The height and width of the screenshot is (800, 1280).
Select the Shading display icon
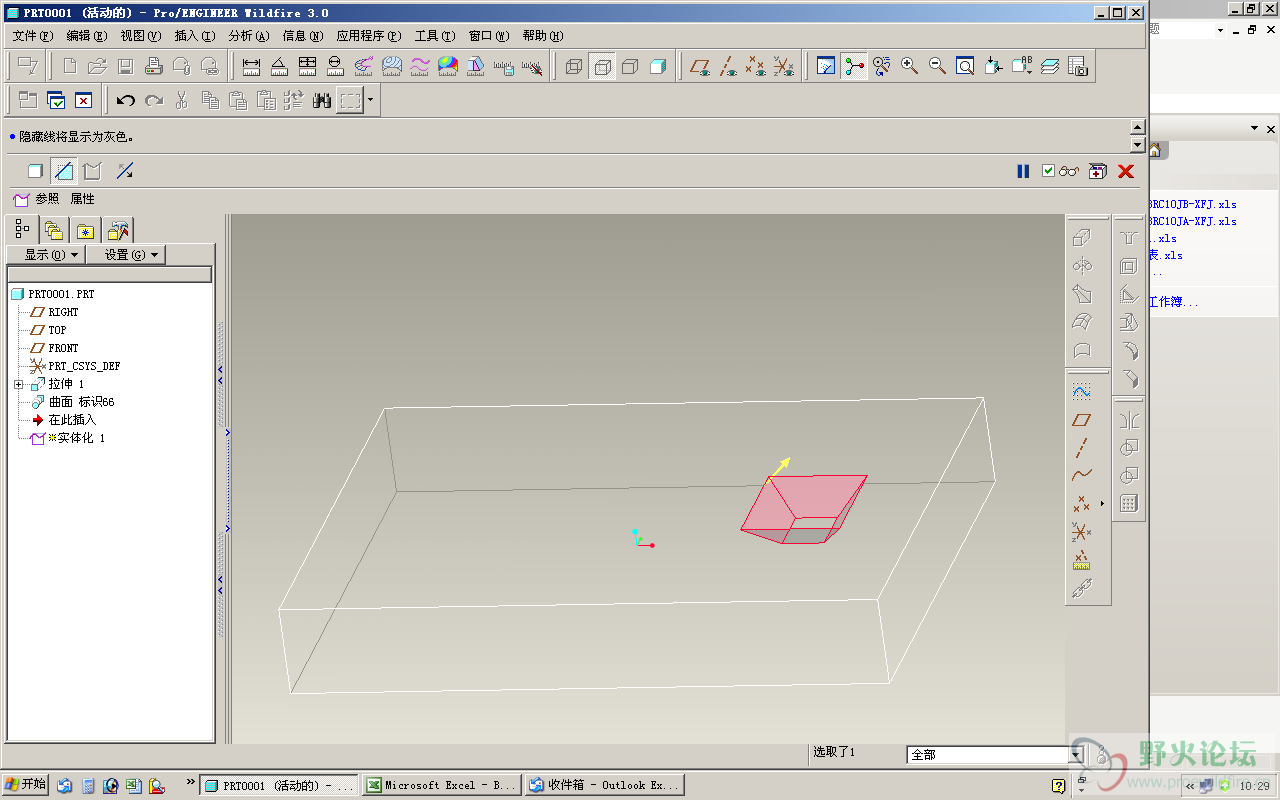pos(658,66)
